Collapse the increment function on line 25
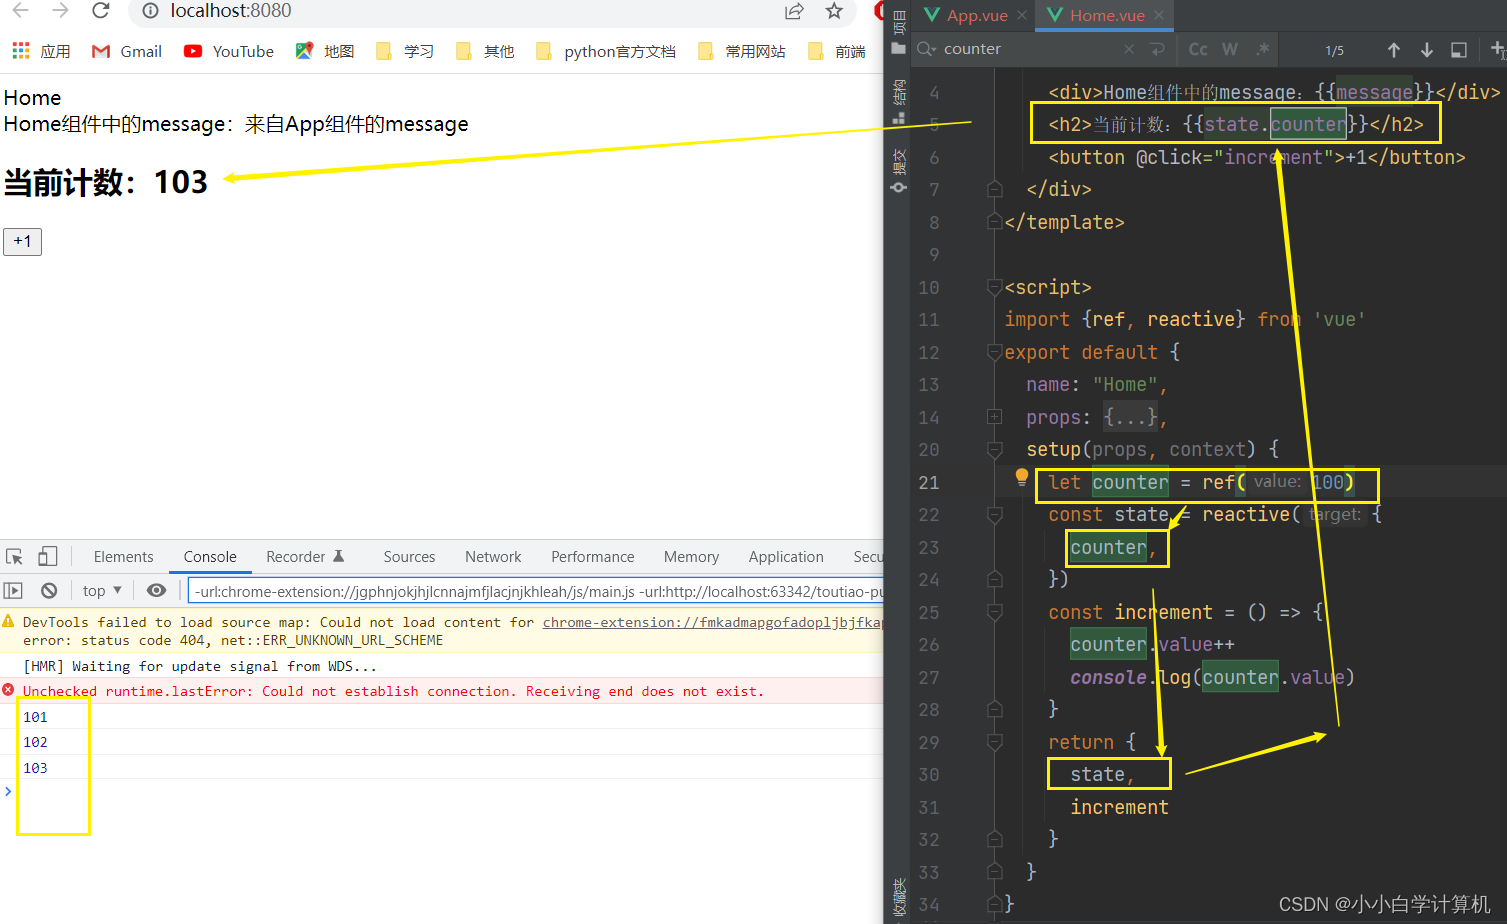Image resolution: width=1507 pixels, height=924 pixels. pos(994,612)
